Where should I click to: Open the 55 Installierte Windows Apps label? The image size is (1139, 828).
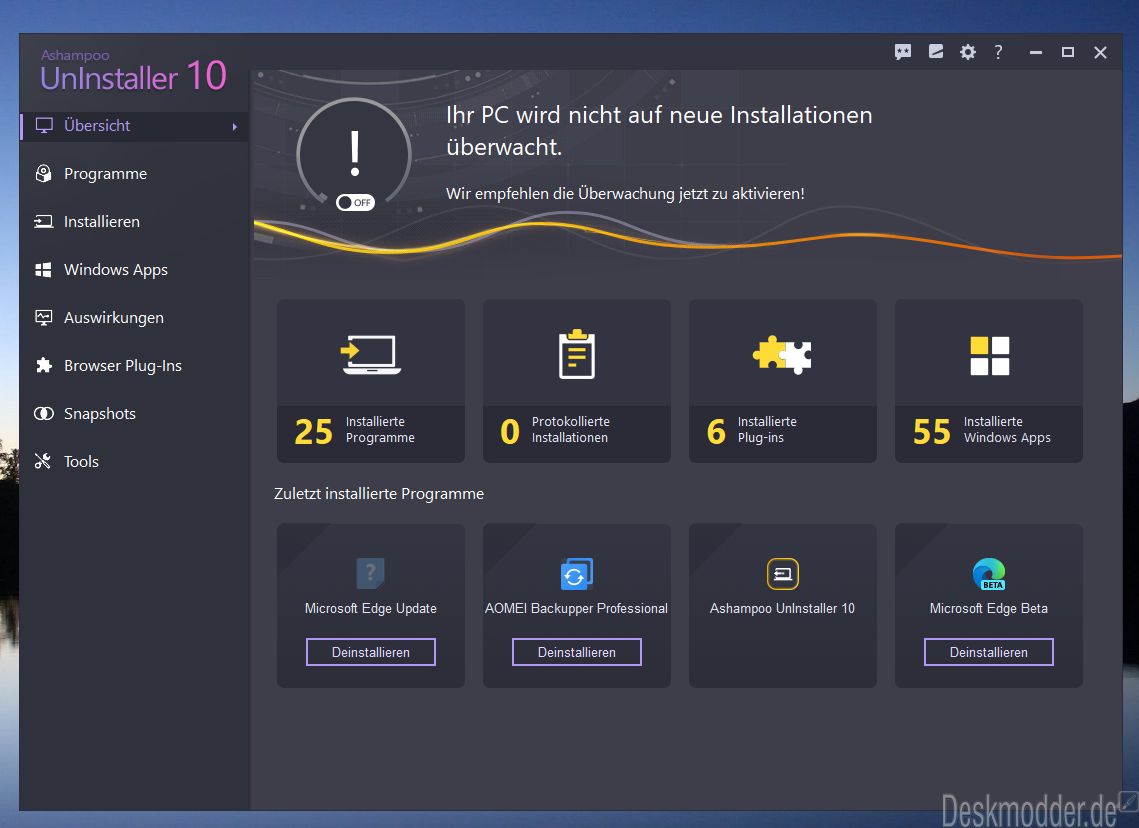point(982,430)
